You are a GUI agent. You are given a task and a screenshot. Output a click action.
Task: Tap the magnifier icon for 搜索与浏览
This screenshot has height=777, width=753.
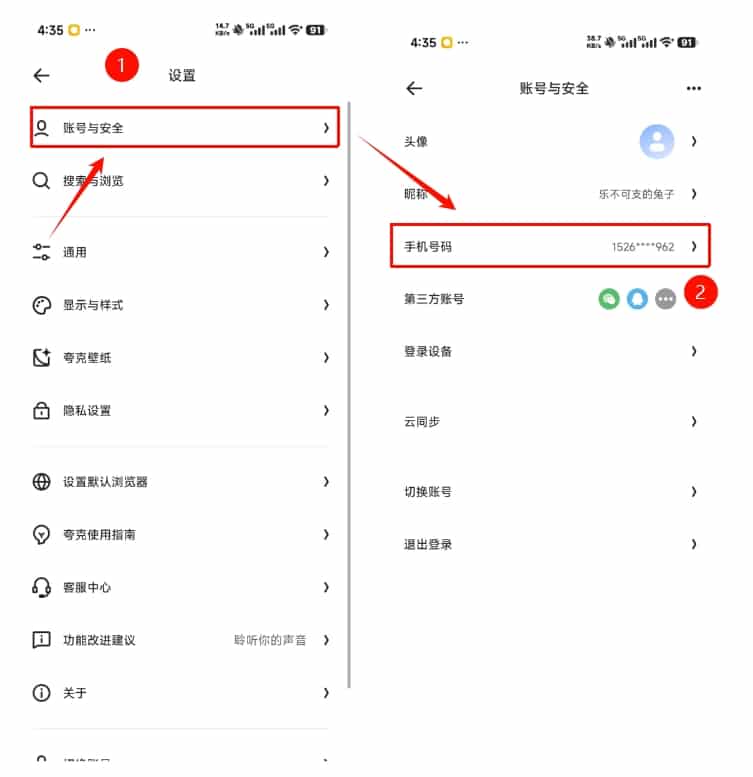coord(41,181)
